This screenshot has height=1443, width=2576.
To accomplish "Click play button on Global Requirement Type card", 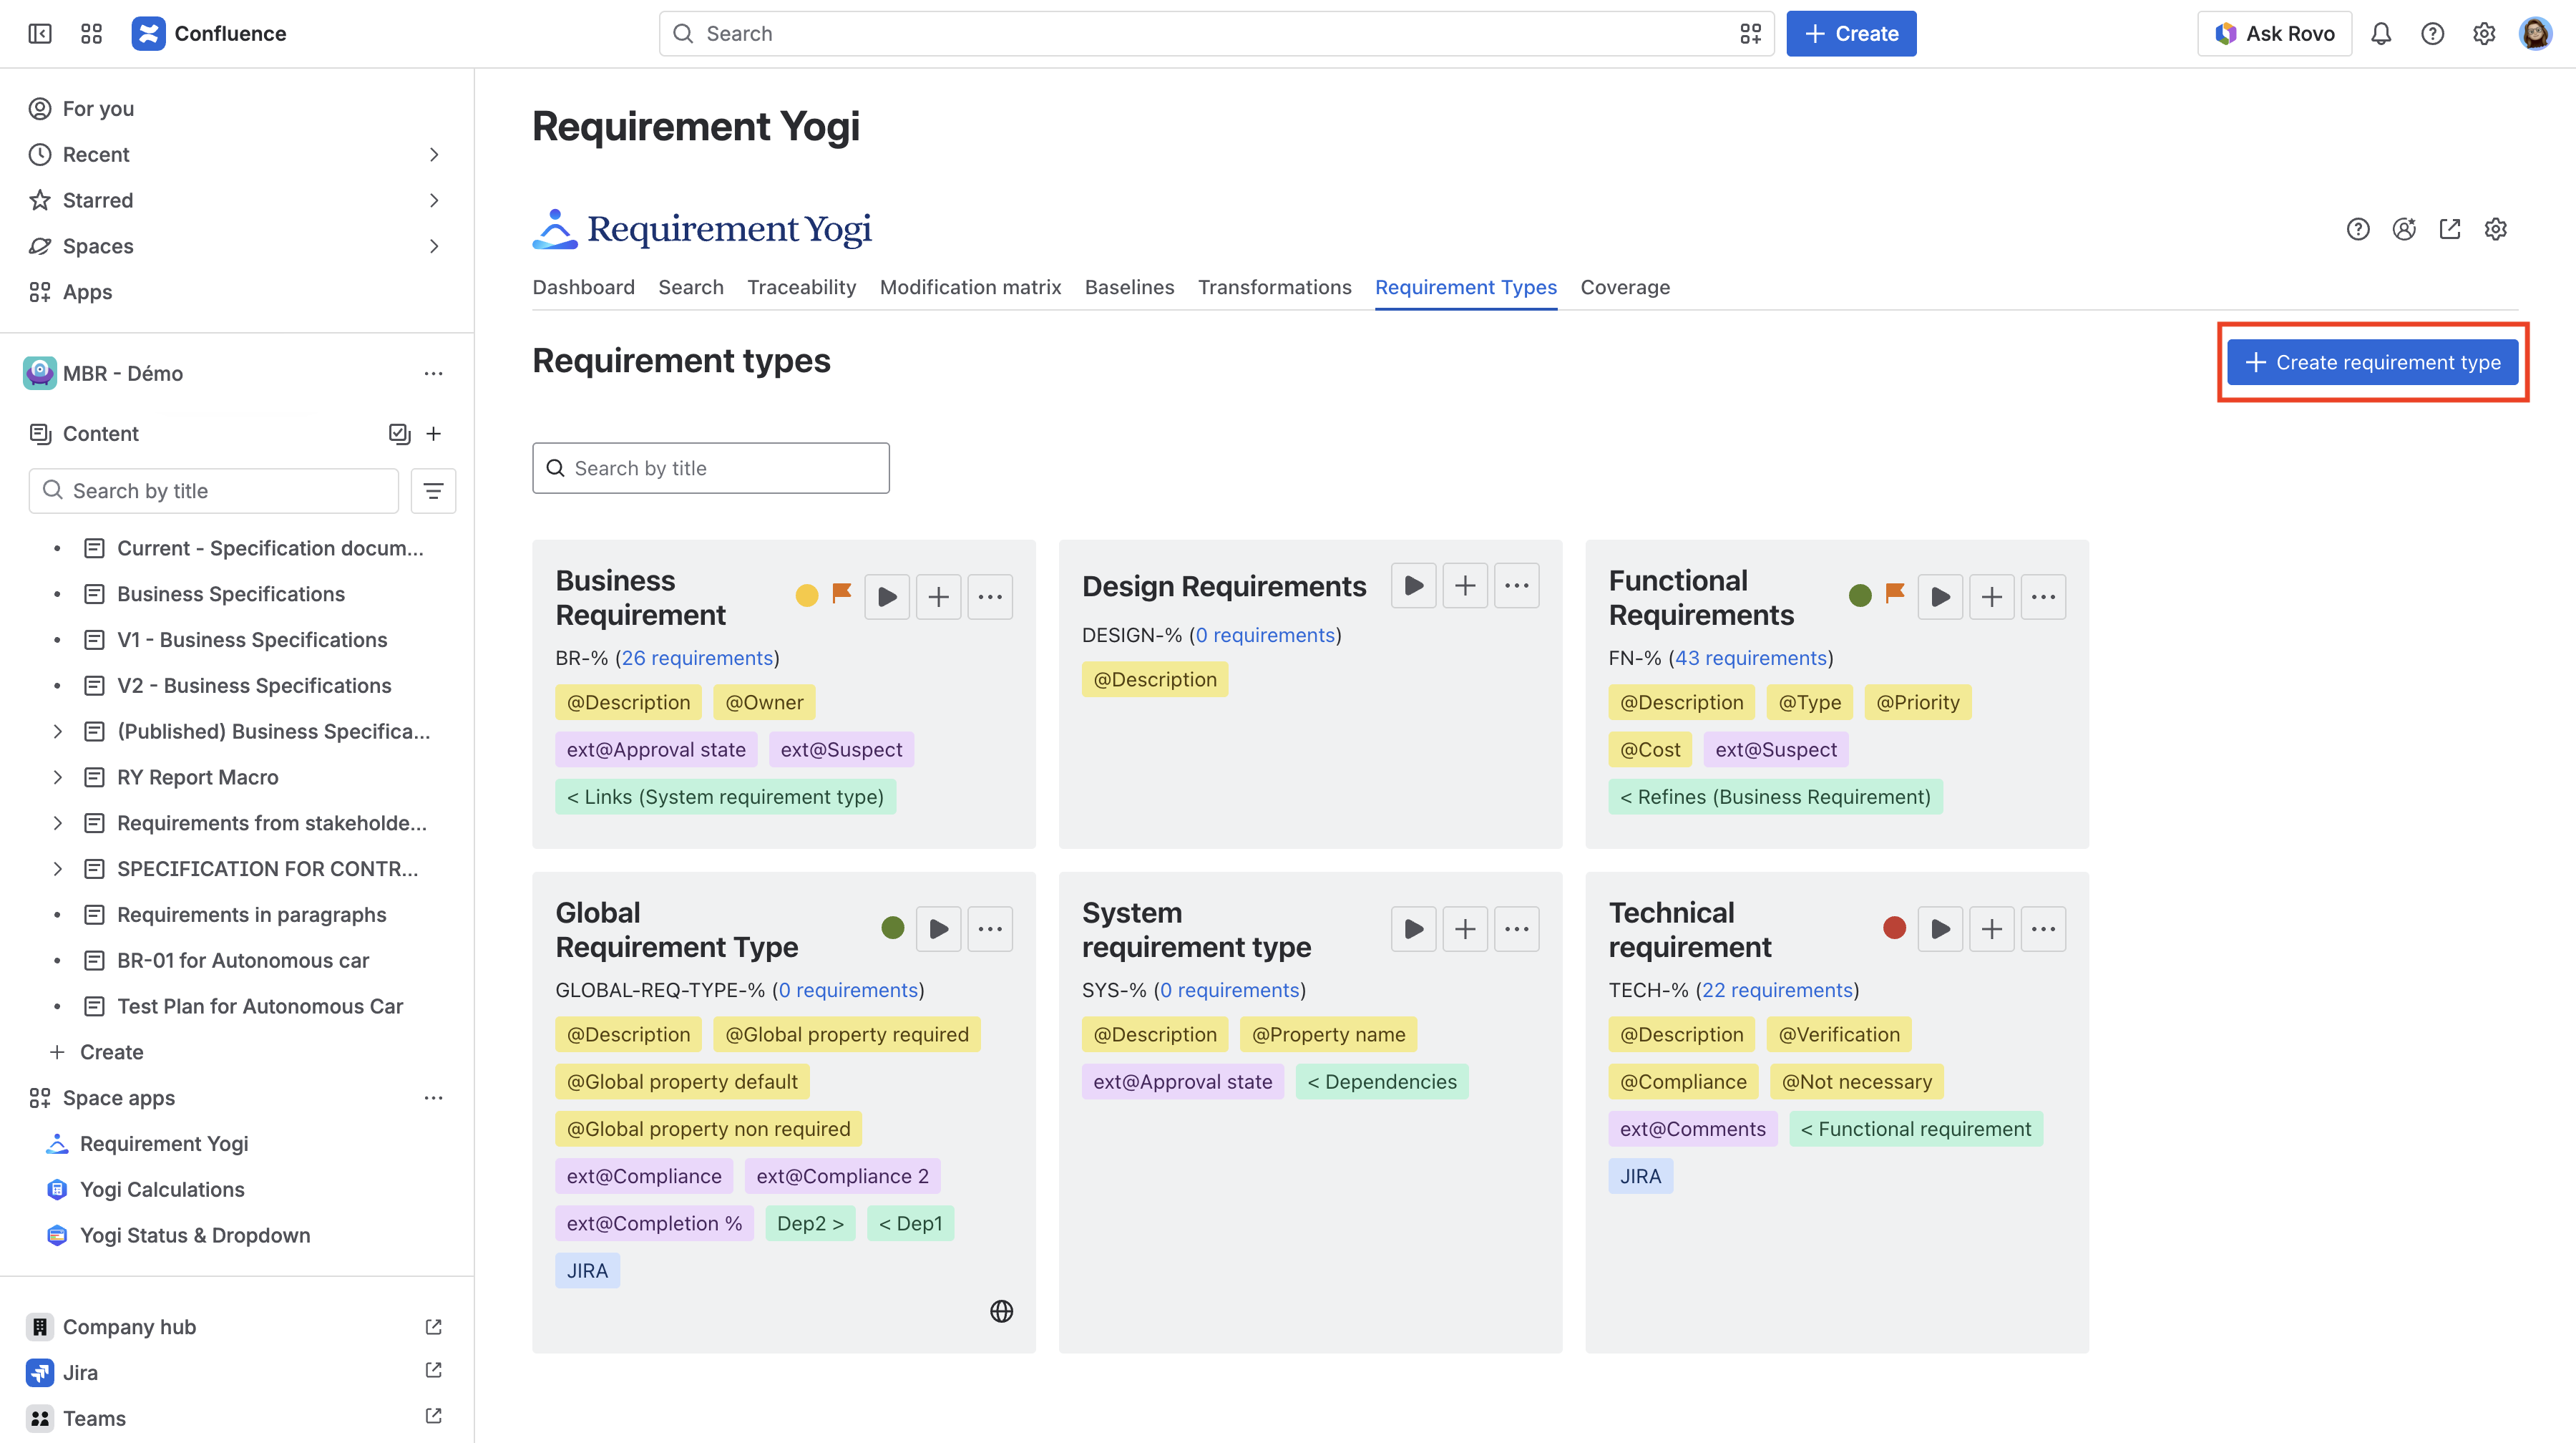I will coord(938,929).
